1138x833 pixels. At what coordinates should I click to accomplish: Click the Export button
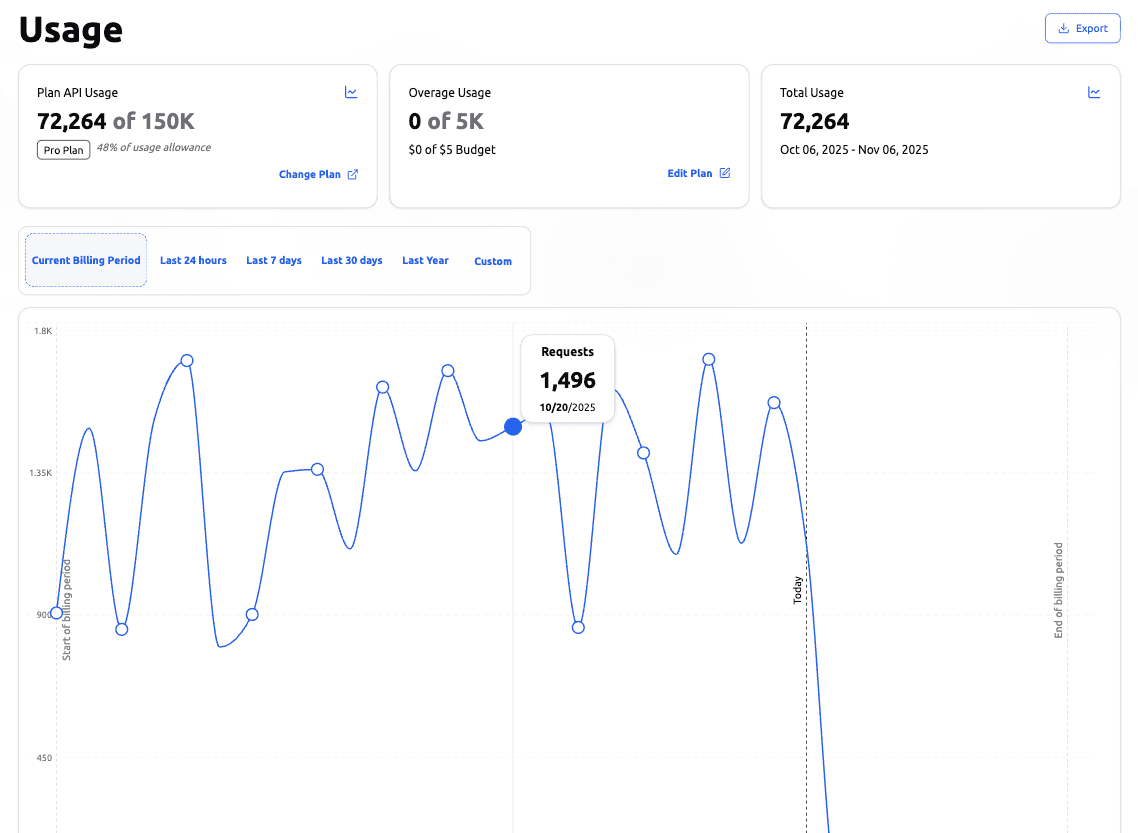pyautogui.click(x=1082, y=28)
